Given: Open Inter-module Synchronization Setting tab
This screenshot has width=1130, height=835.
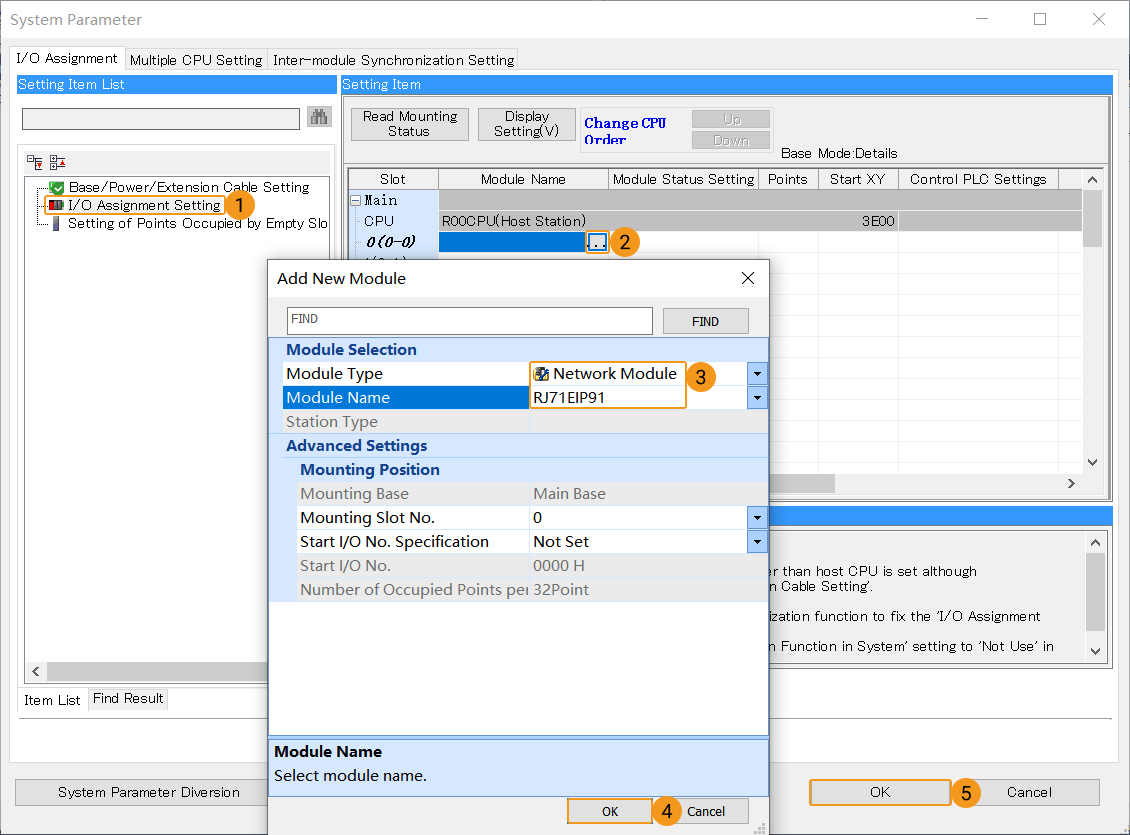Looking at the screenshot, I should [x=393, y=60].
